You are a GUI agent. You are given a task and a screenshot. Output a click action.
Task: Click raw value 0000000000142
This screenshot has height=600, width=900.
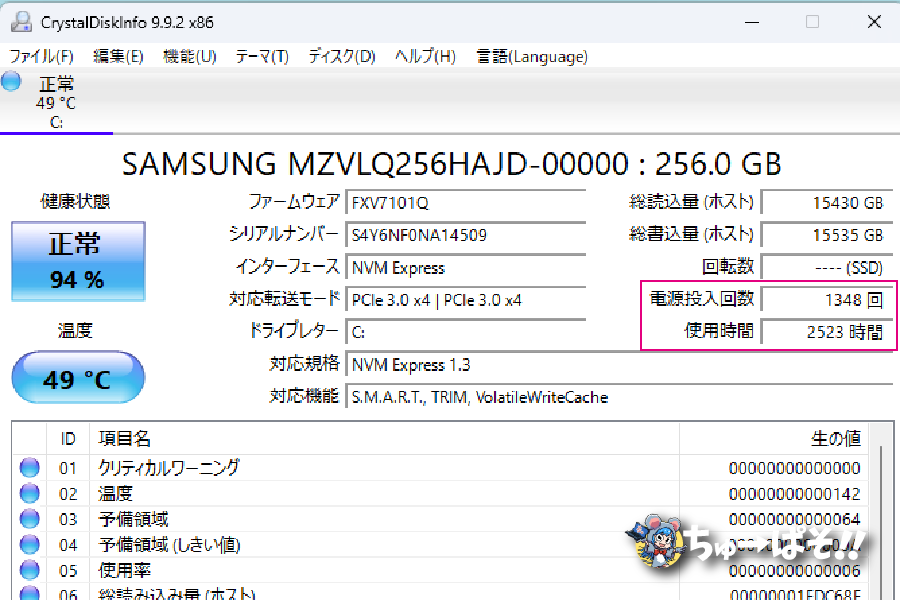(794, 494)
